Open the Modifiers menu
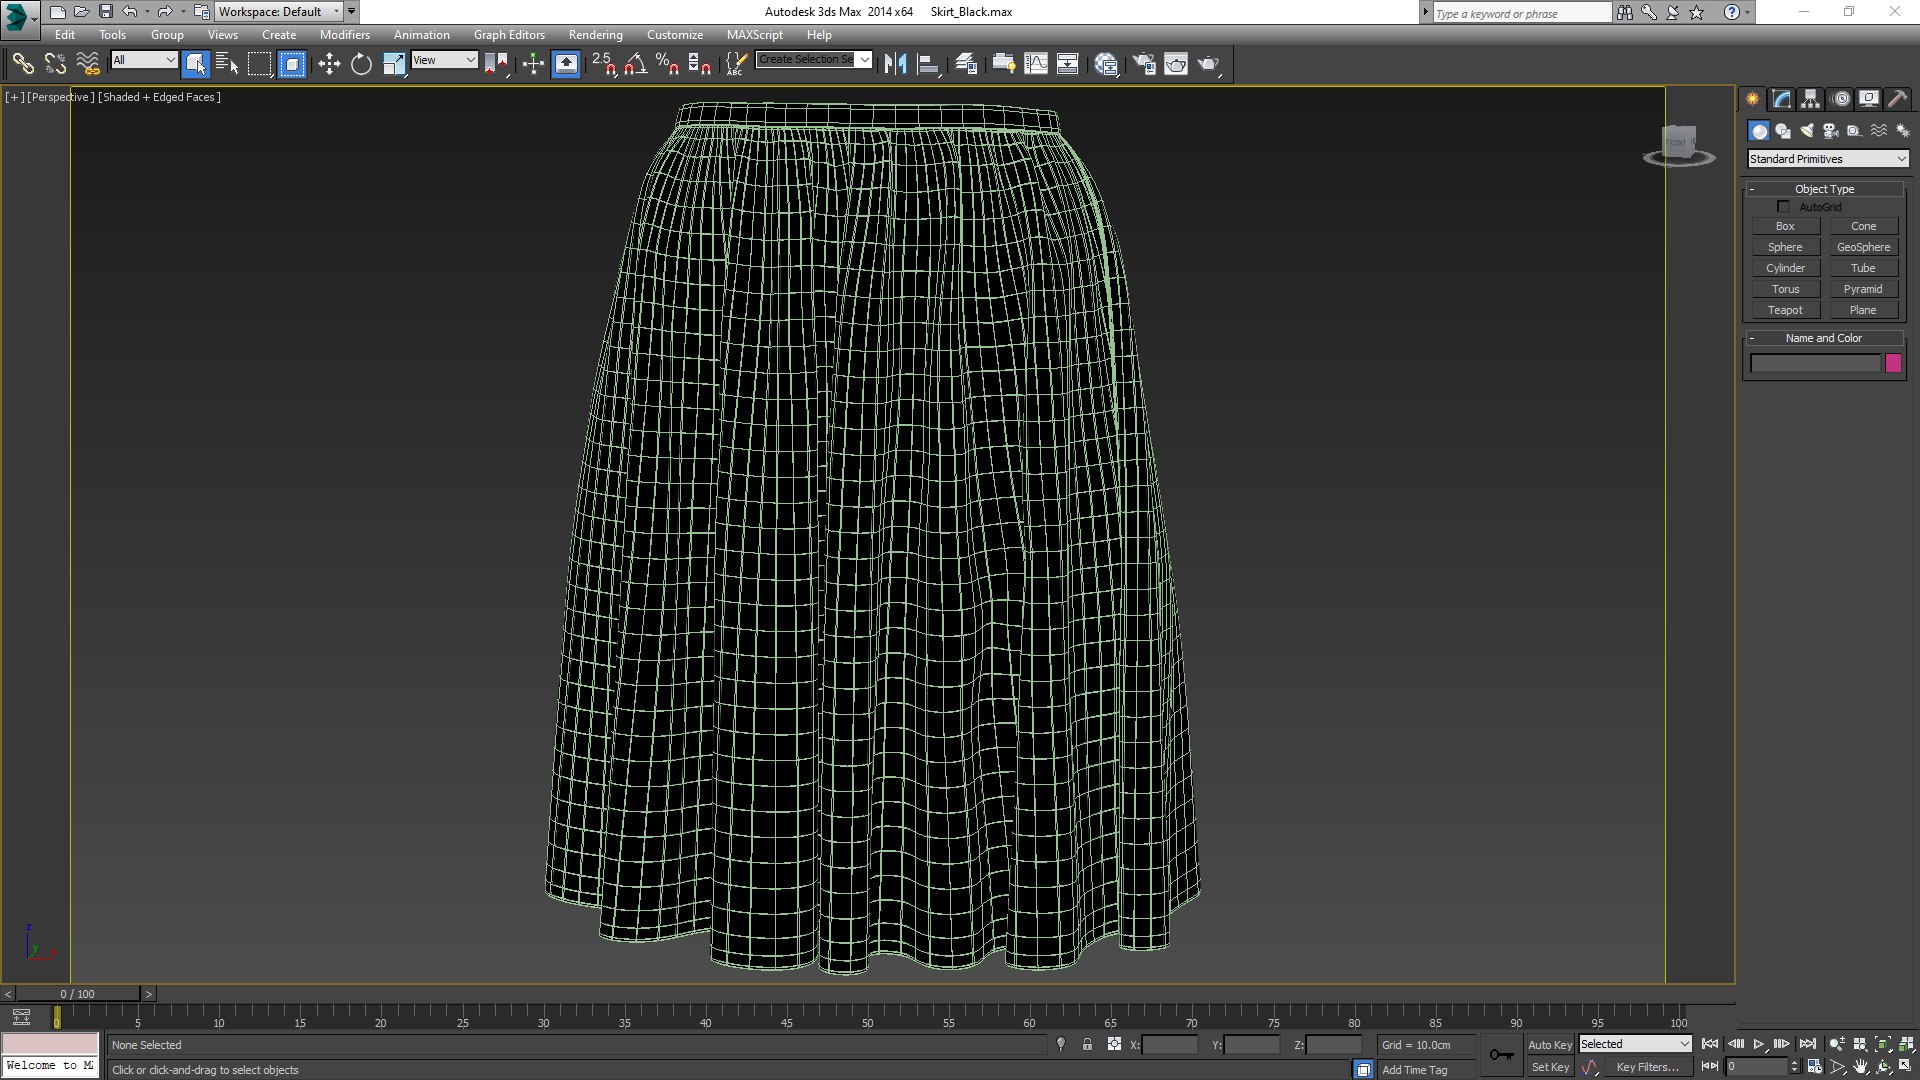Viewport: 1920px width, 1080px height. point(344,34)
